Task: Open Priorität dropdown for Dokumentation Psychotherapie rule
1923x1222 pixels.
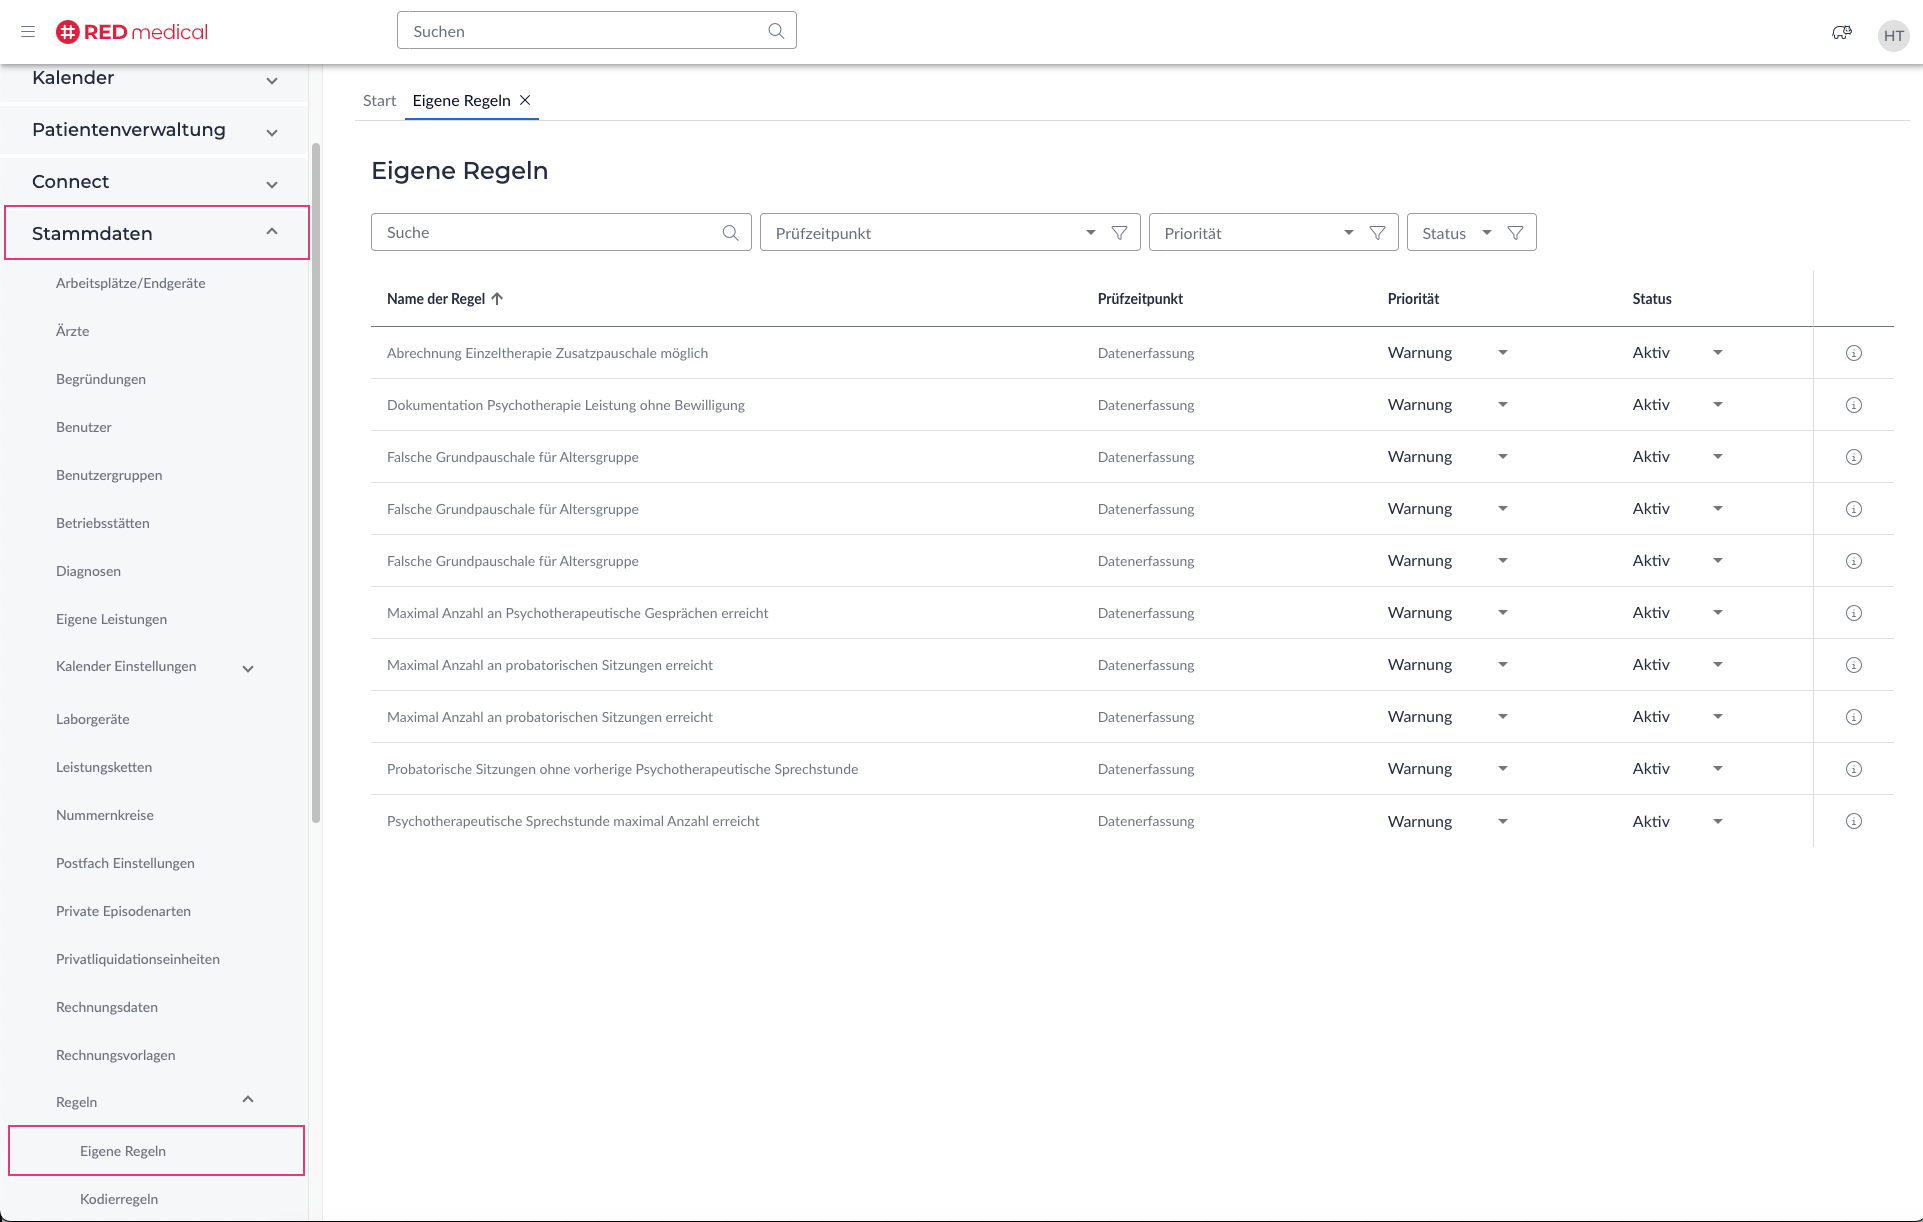Action: tap(1502, 405)
